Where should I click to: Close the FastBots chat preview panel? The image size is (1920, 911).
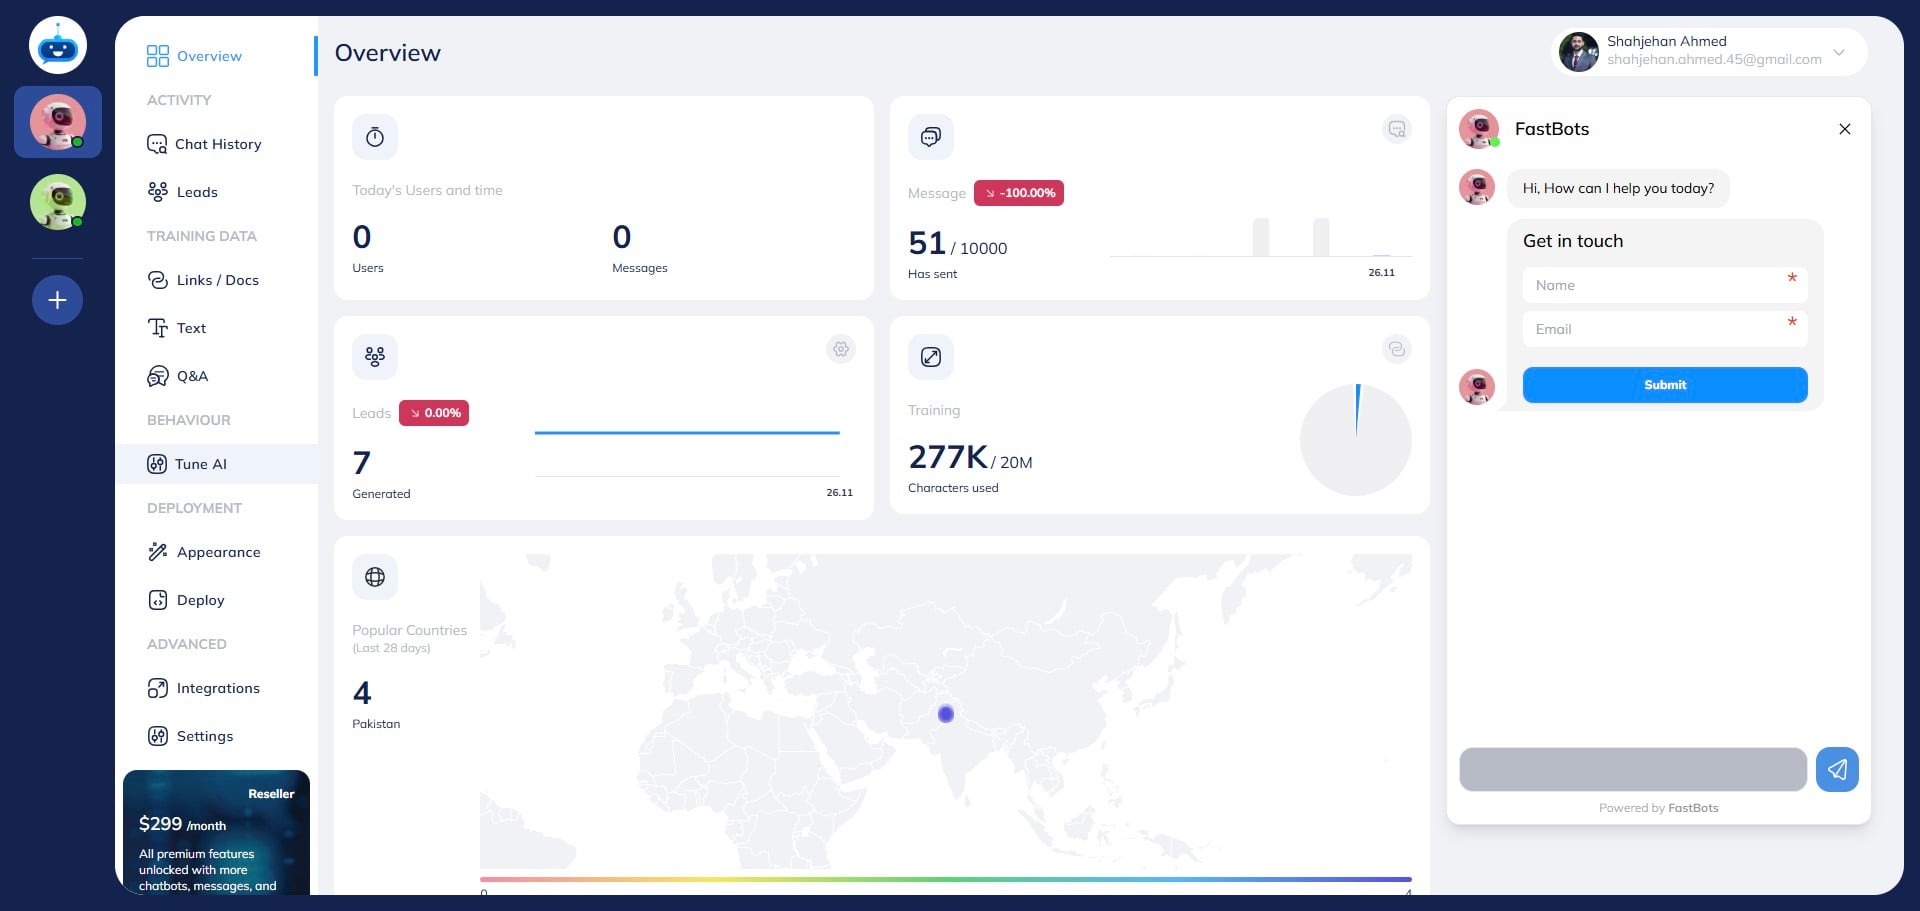pyautogui.click(x=1844, y=129)
